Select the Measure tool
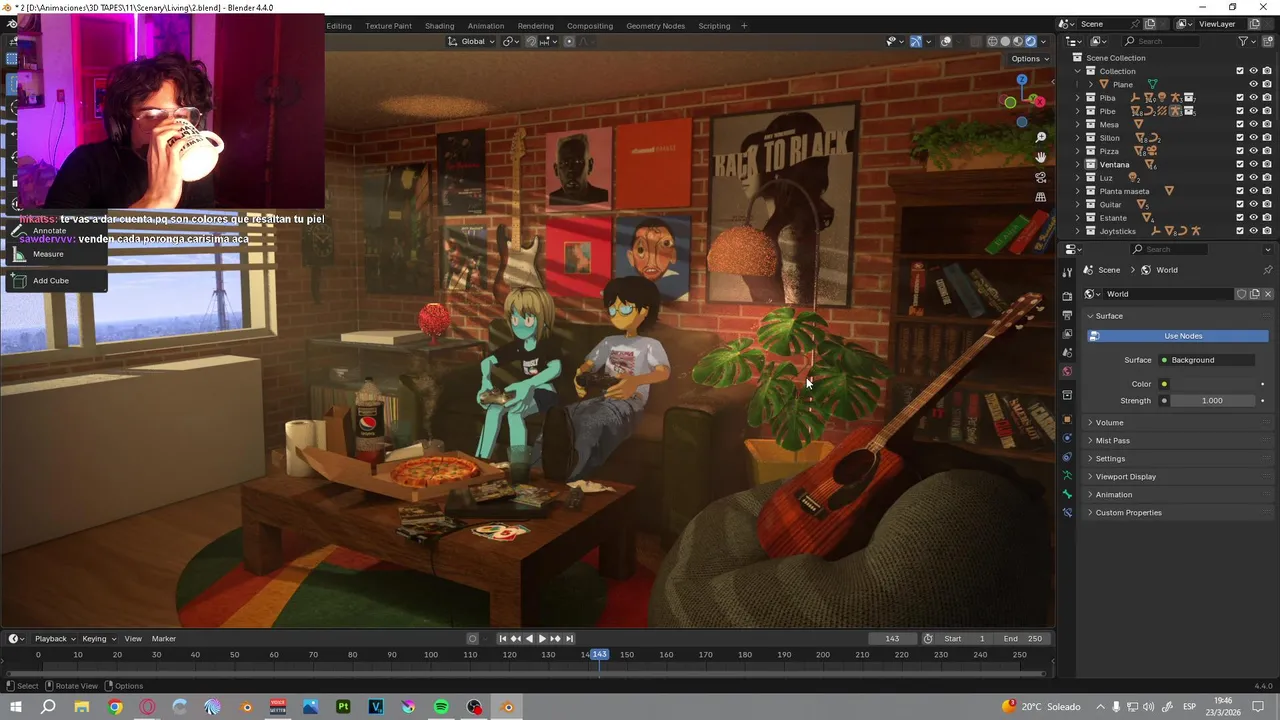The image size is (1280, 720). pos(55,254)
